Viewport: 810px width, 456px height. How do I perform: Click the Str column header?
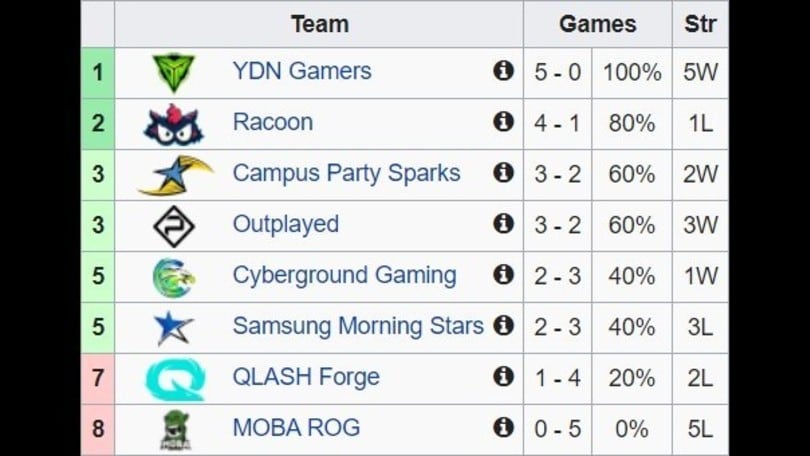700,24
